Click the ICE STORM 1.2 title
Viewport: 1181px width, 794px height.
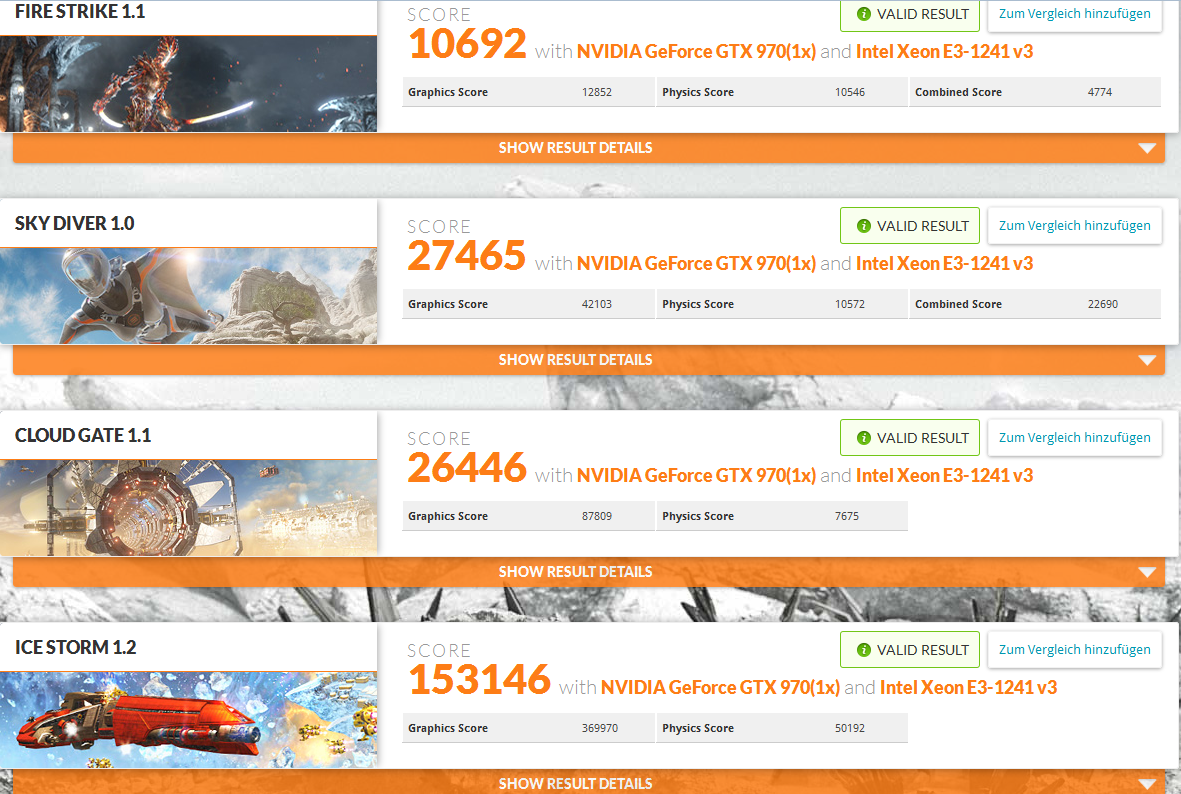pyautogui.click(x=75, y=647)
